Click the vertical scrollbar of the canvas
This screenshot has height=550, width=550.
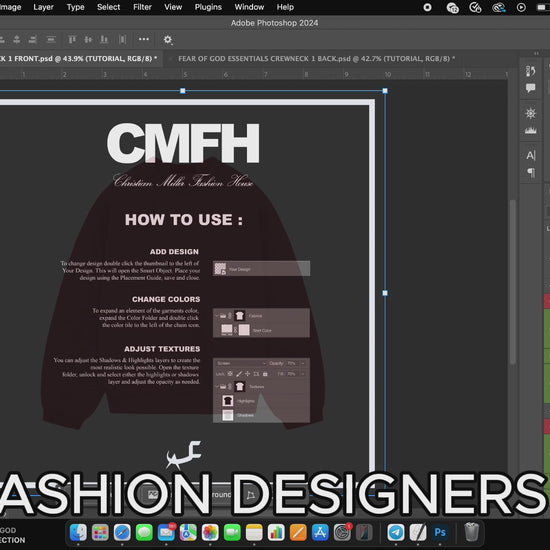(x=512, y=282)
